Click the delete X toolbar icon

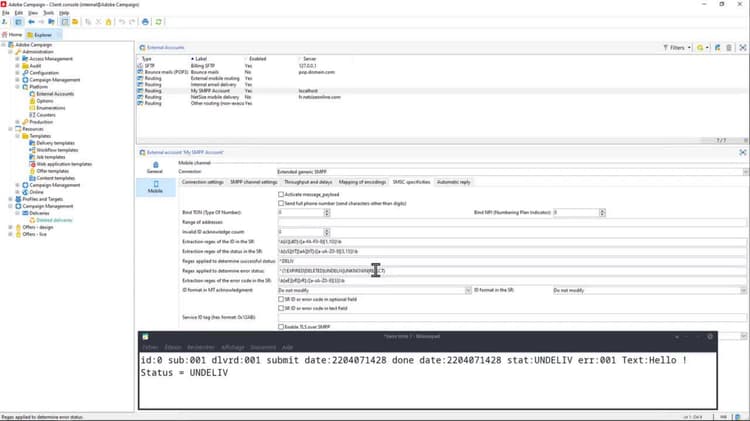[99, 22]
